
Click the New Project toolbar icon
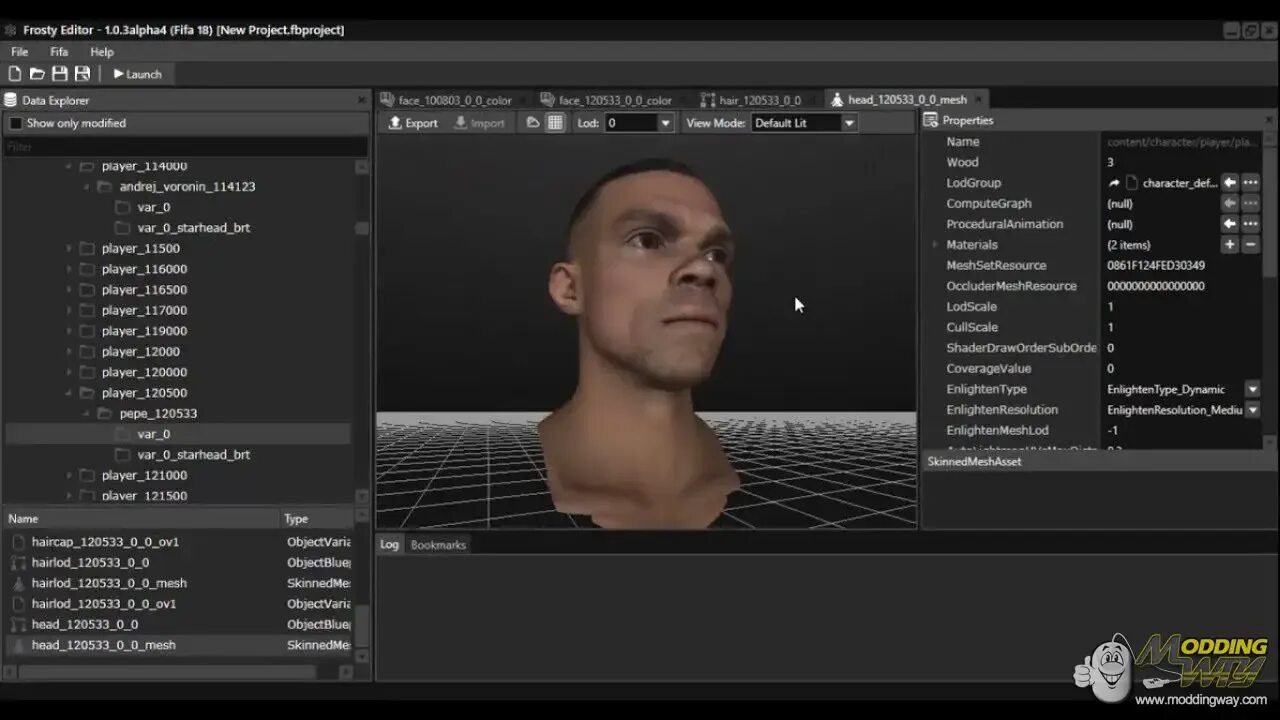15,74
